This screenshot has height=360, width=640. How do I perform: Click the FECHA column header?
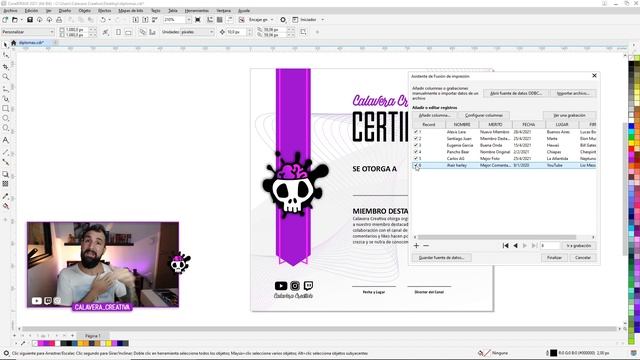tap(529, 124)
